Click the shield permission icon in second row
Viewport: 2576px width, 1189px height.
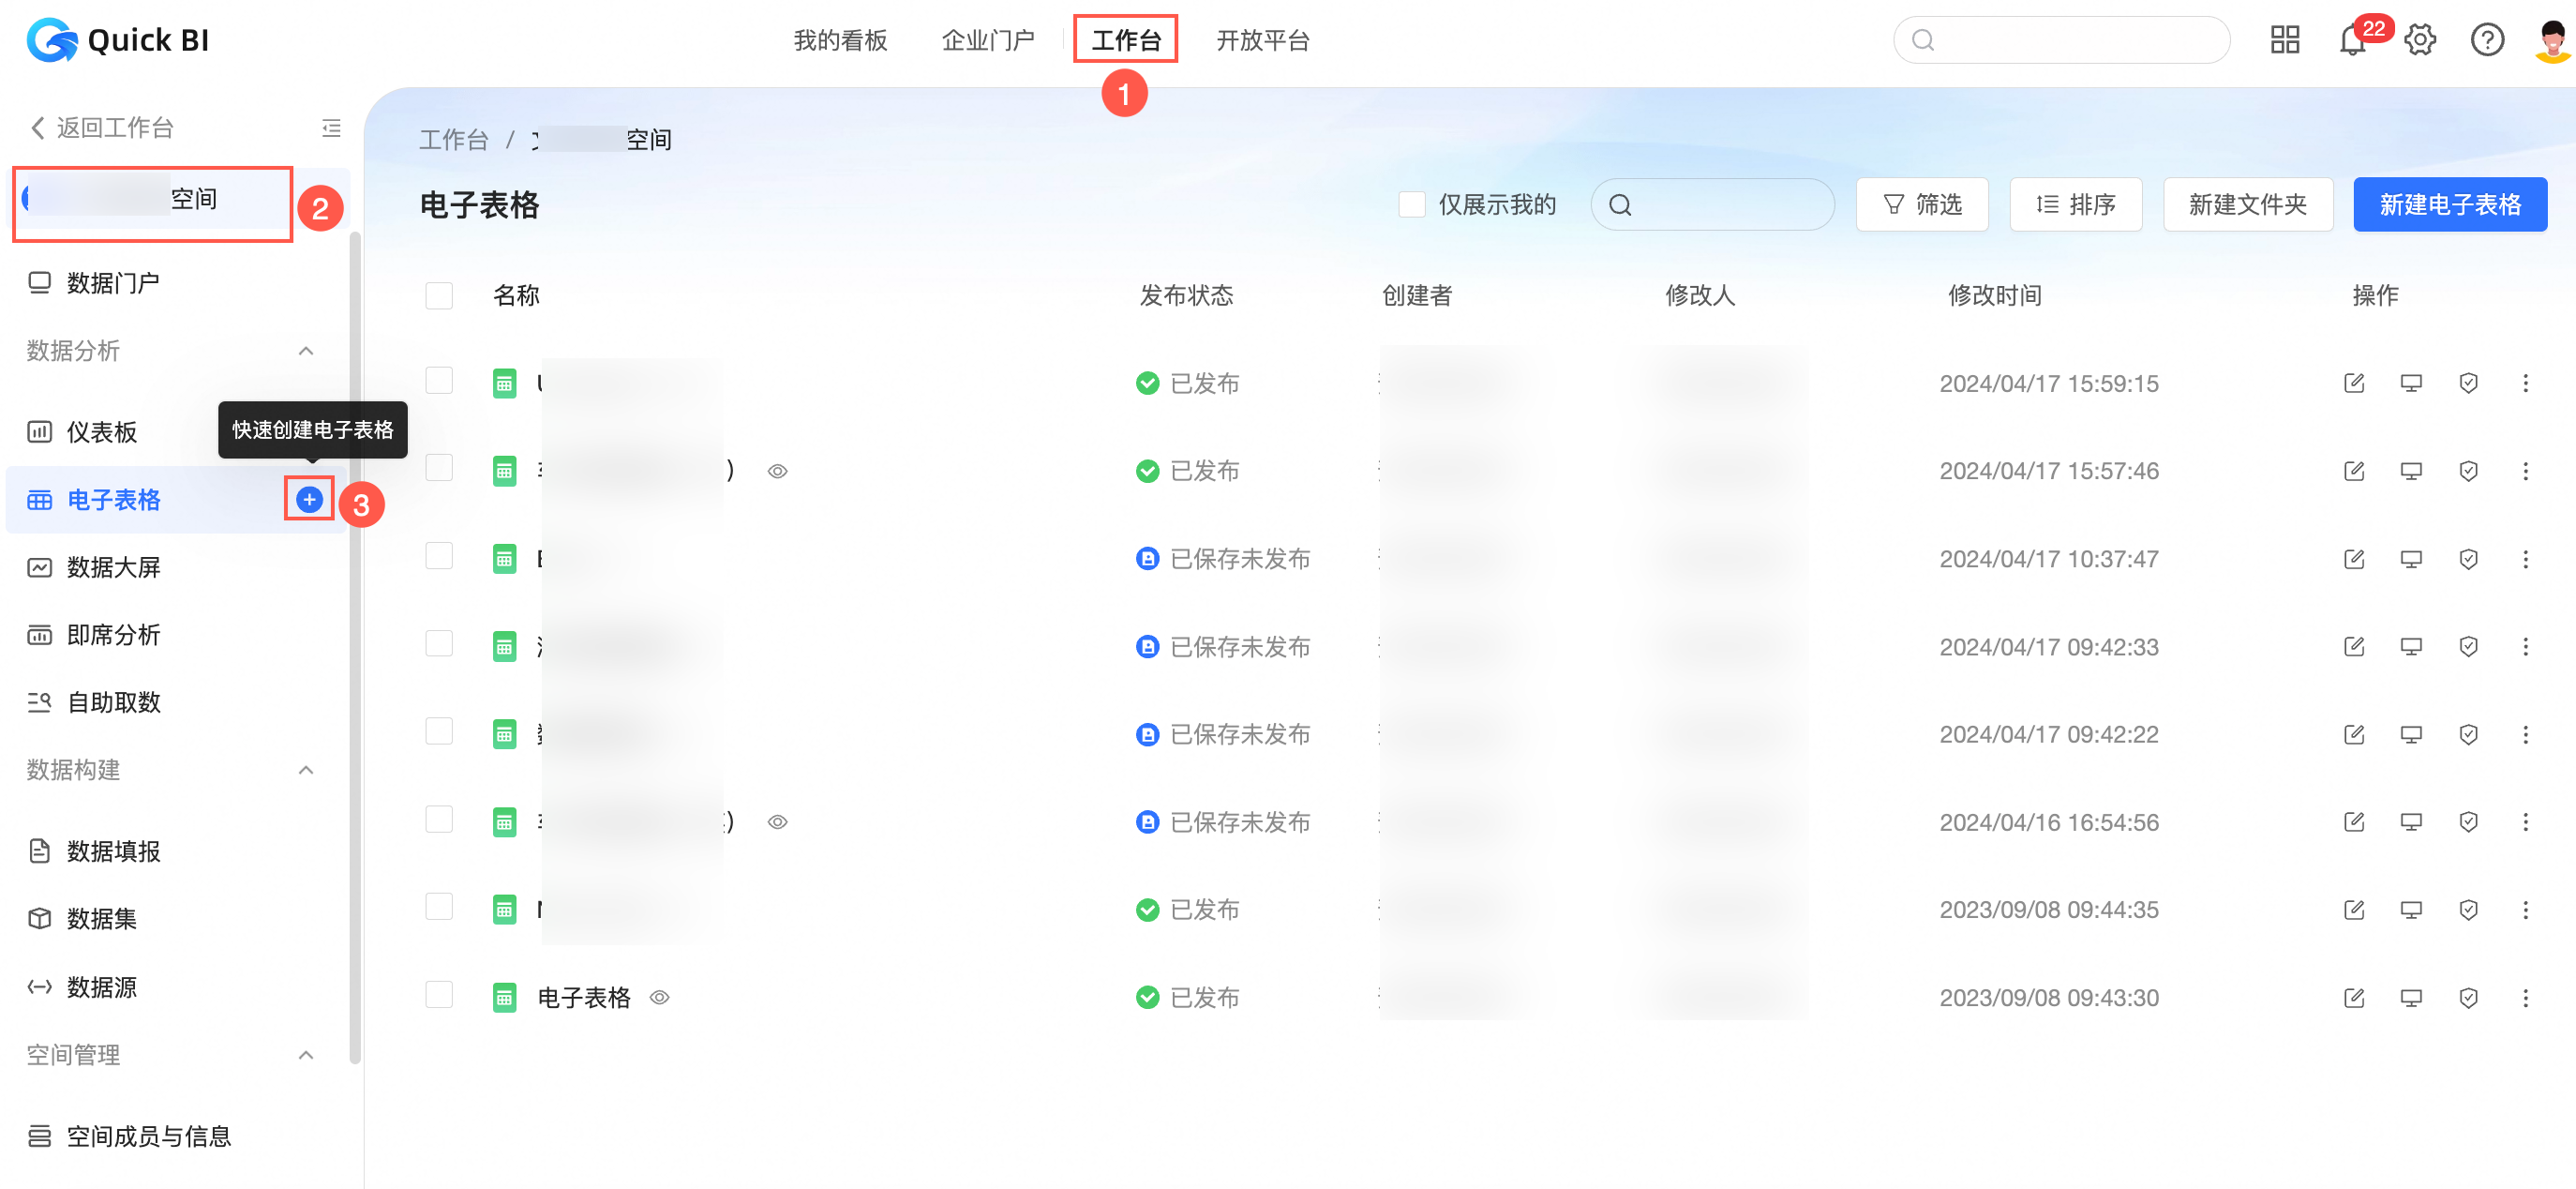pos(2467,471)
